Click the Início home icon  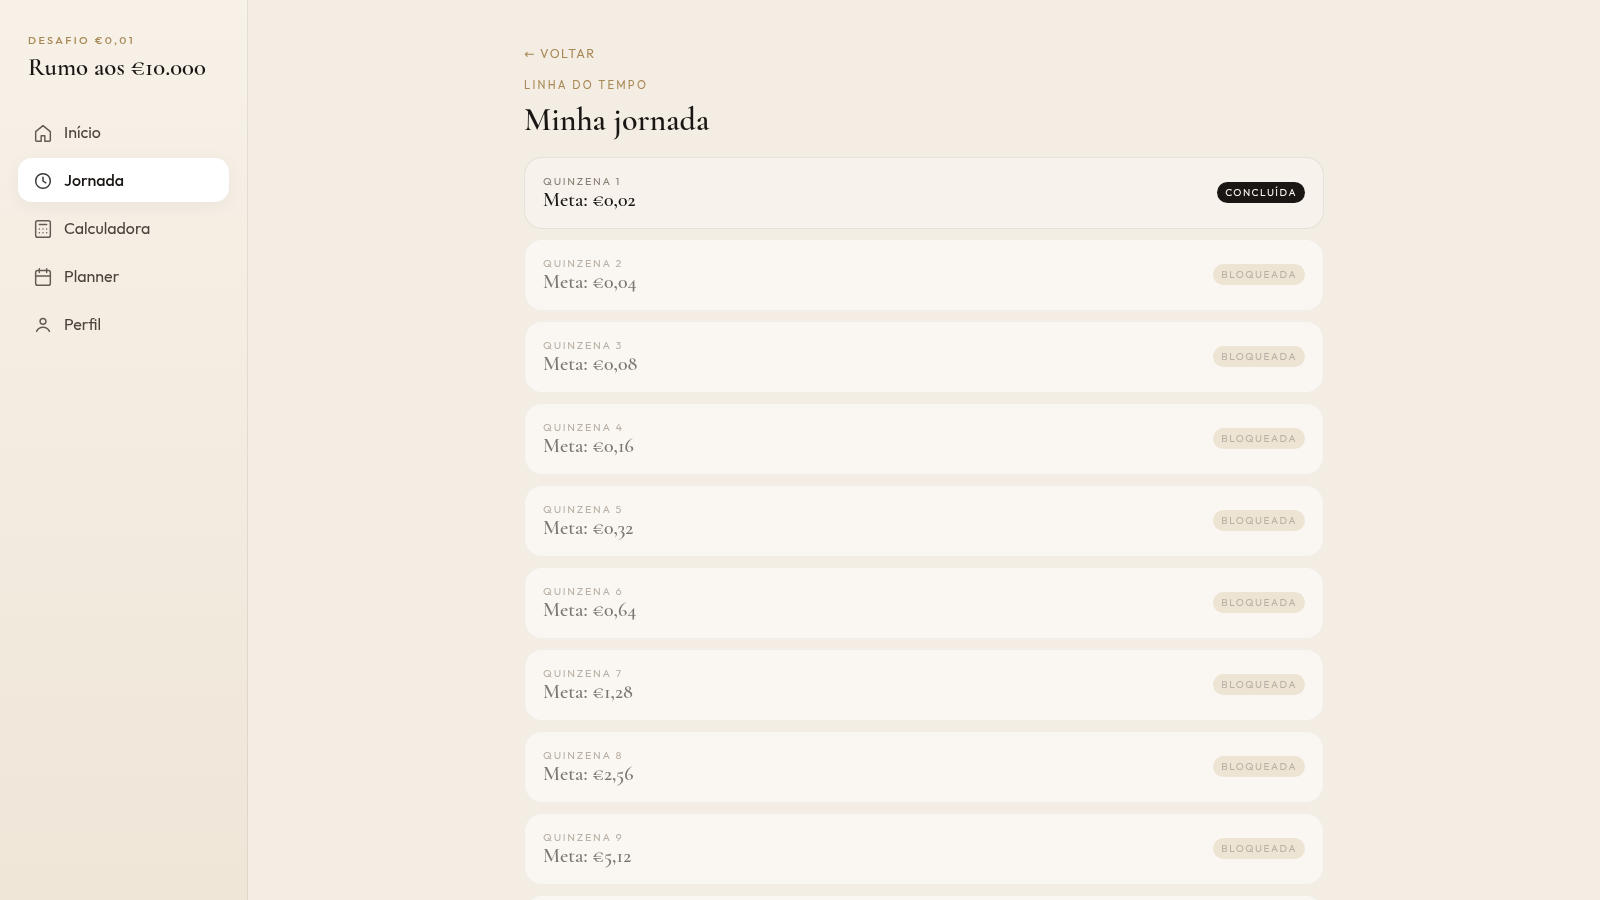(x=43, y=133)
